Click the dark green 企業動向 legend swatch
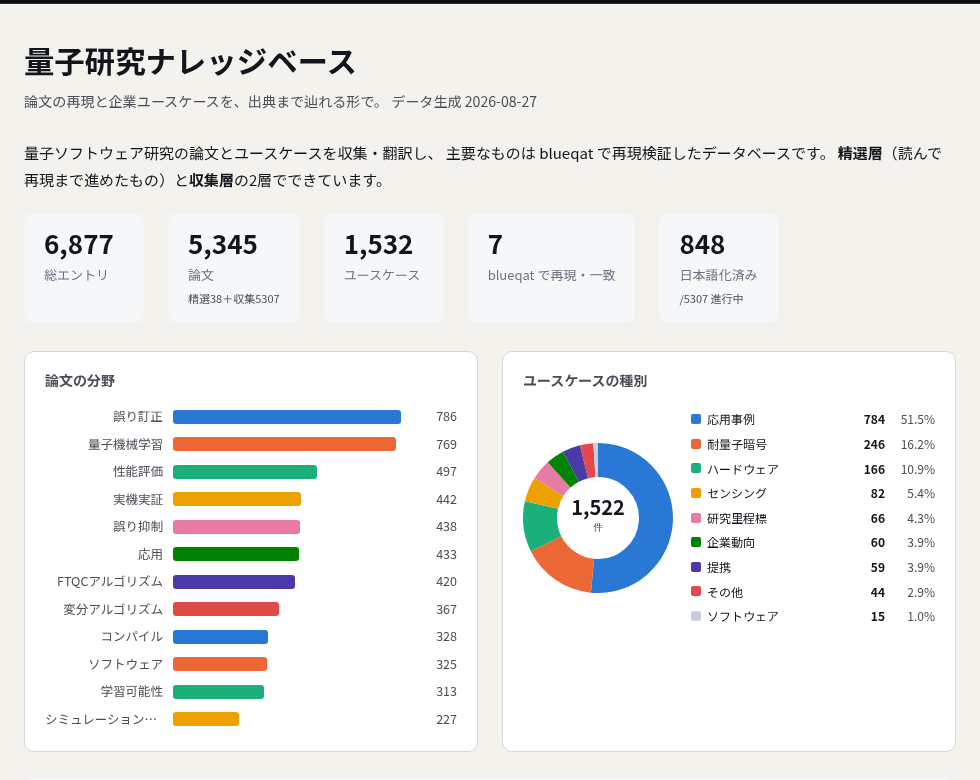Image resolution: width=980 pixels, height=780 pixels. point(696,542)
